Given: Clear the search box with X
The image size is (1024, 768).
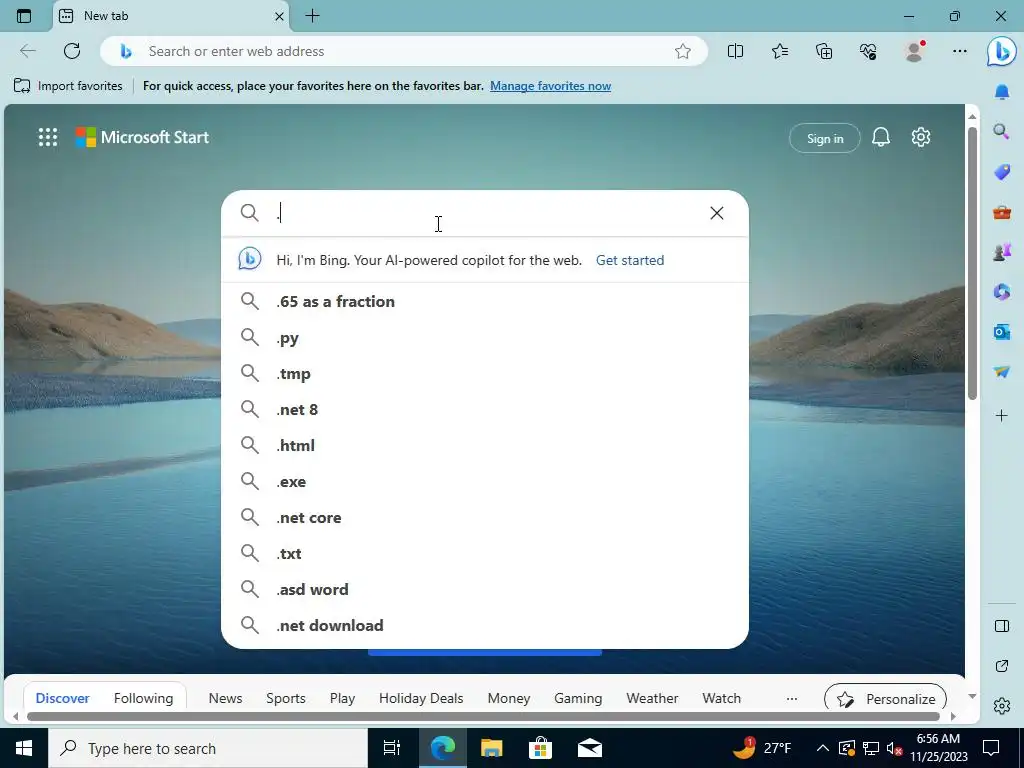Looking at the screenshot, I should point(716,213).
